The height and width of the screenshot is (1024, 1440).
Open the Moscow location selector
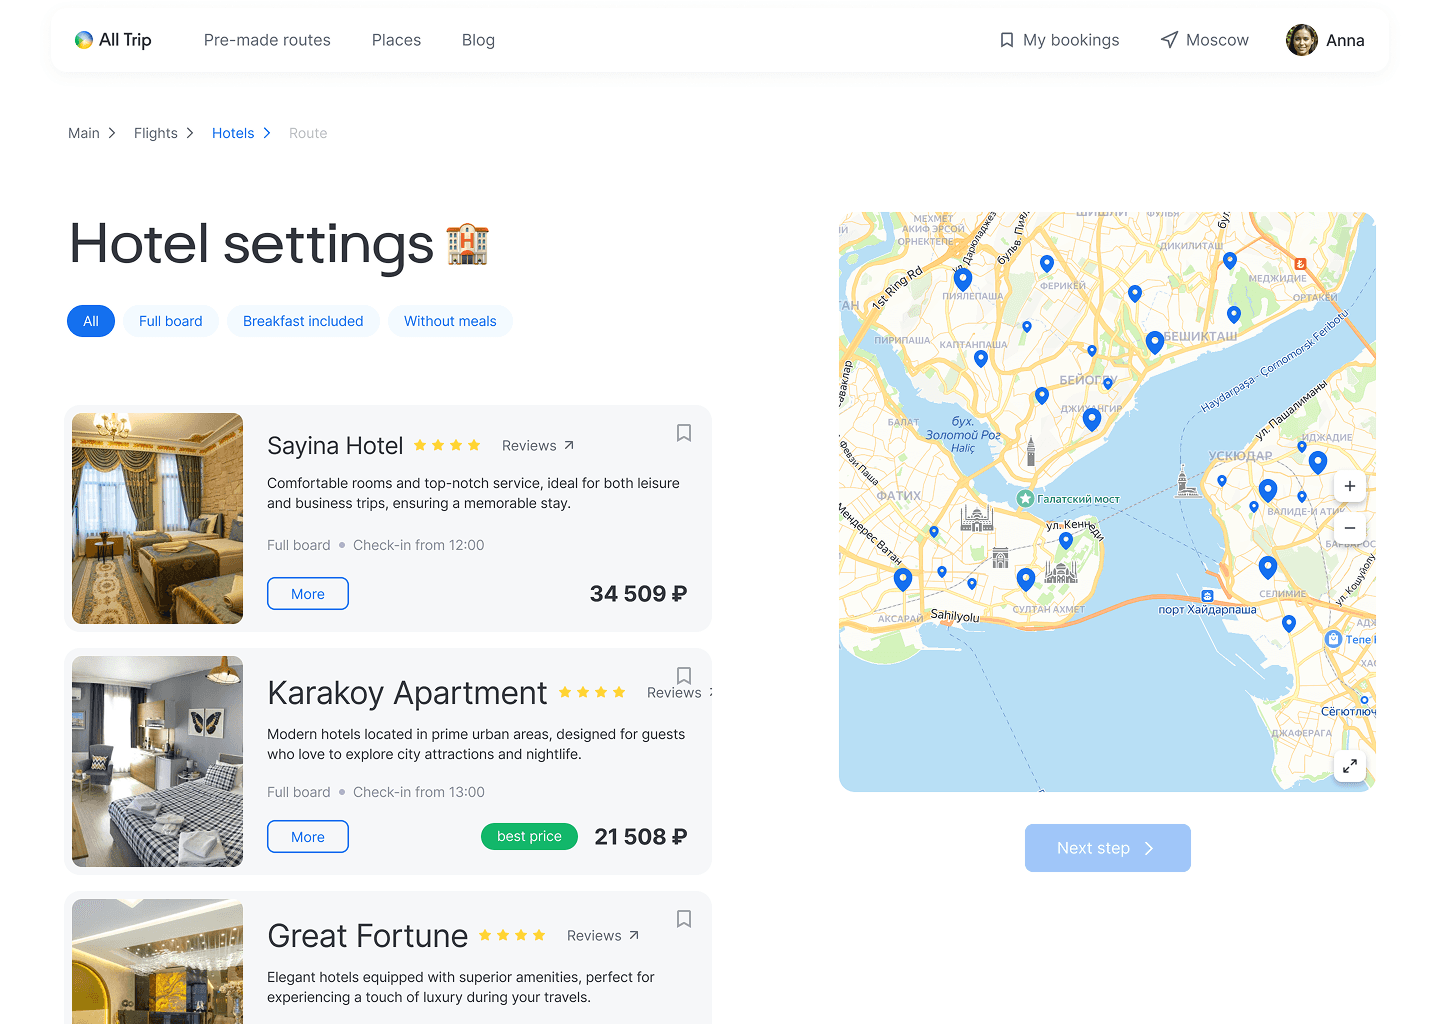[x=1205, y=40]
